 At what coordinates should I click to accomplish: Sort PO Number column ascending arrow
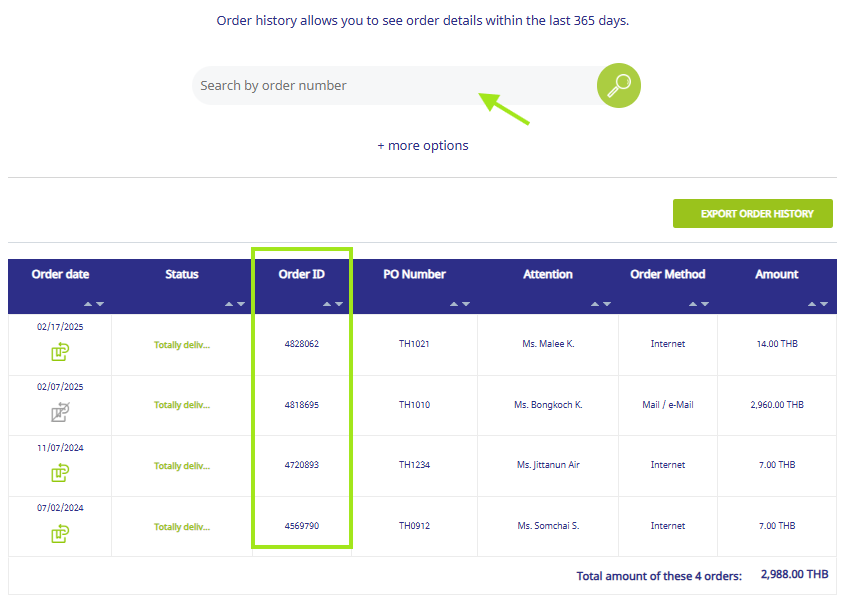tap(452, 303)
